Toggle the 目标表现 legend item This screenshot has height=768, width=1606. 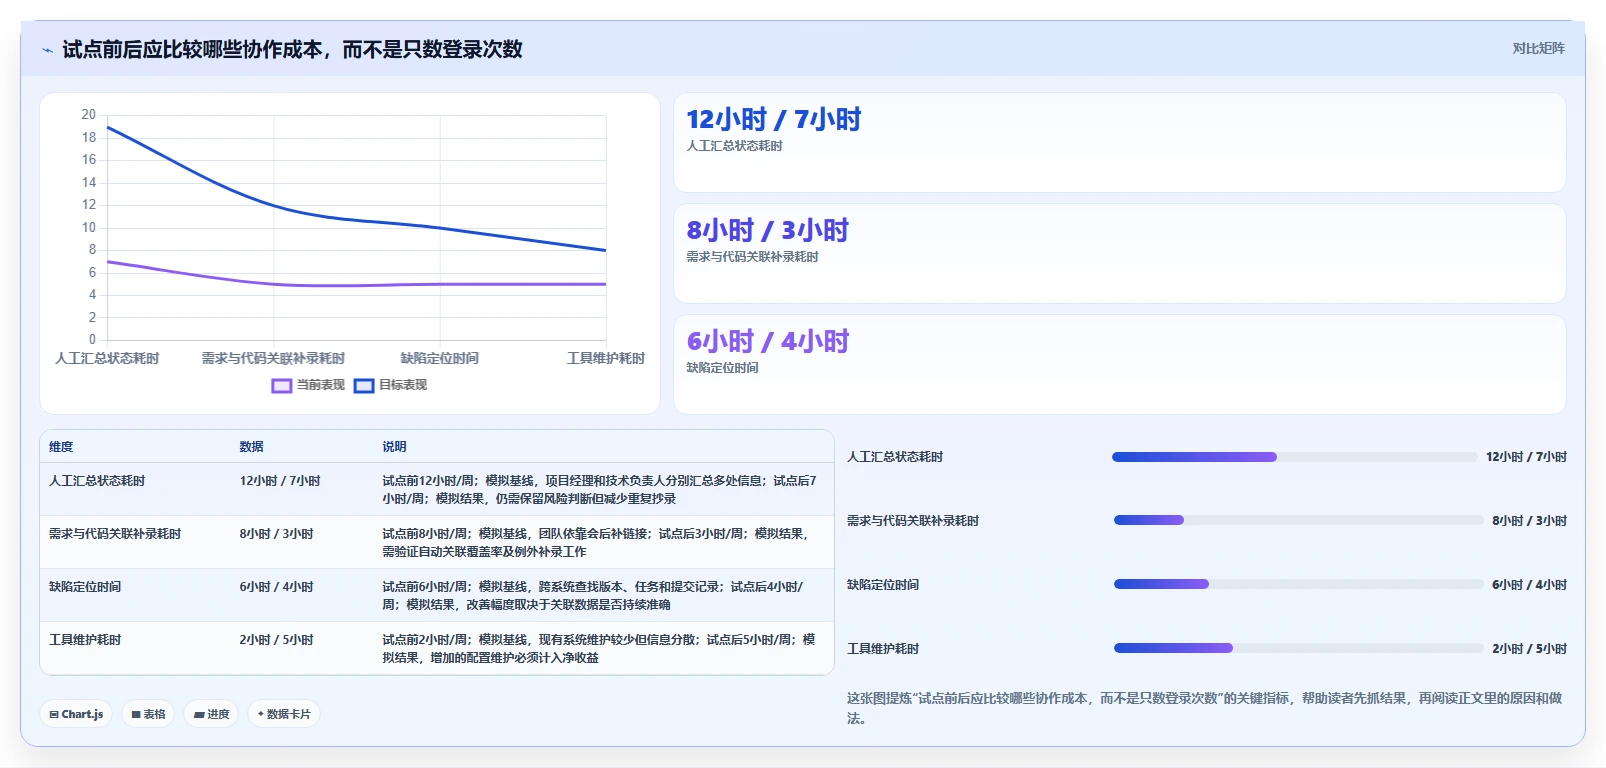point(390,385)
